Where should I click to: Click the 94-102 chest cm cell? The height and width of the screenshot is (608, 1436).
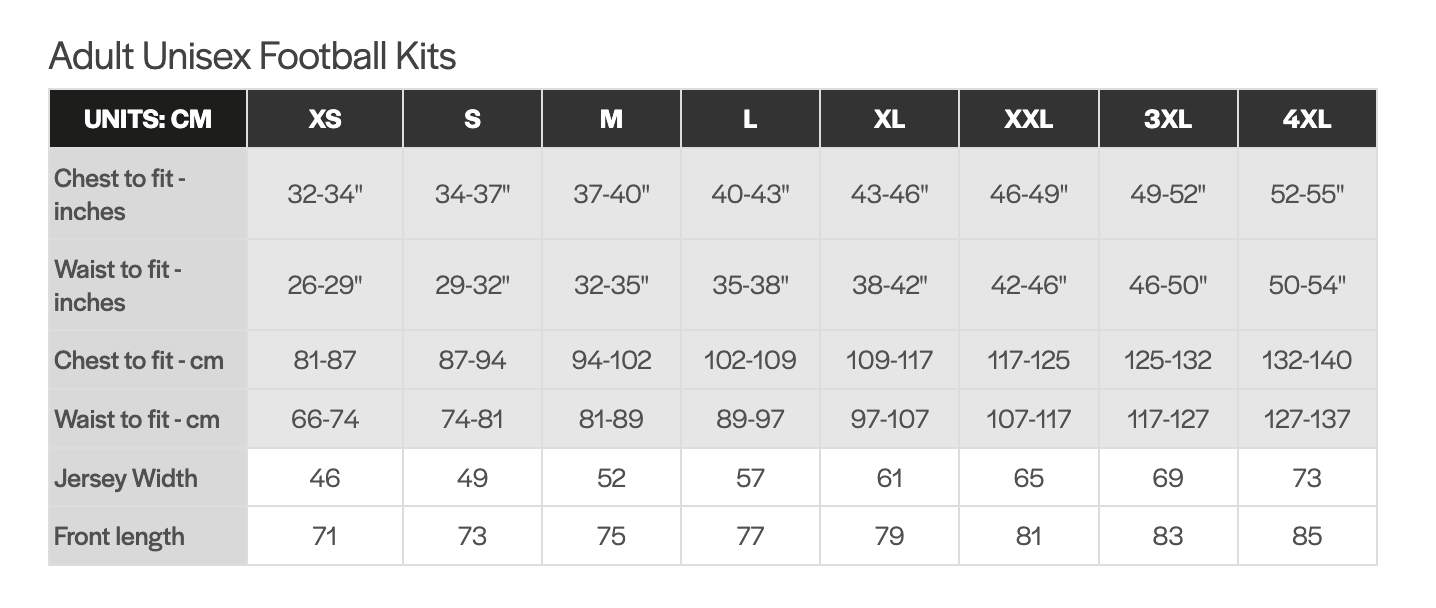[x=611, y=360]
